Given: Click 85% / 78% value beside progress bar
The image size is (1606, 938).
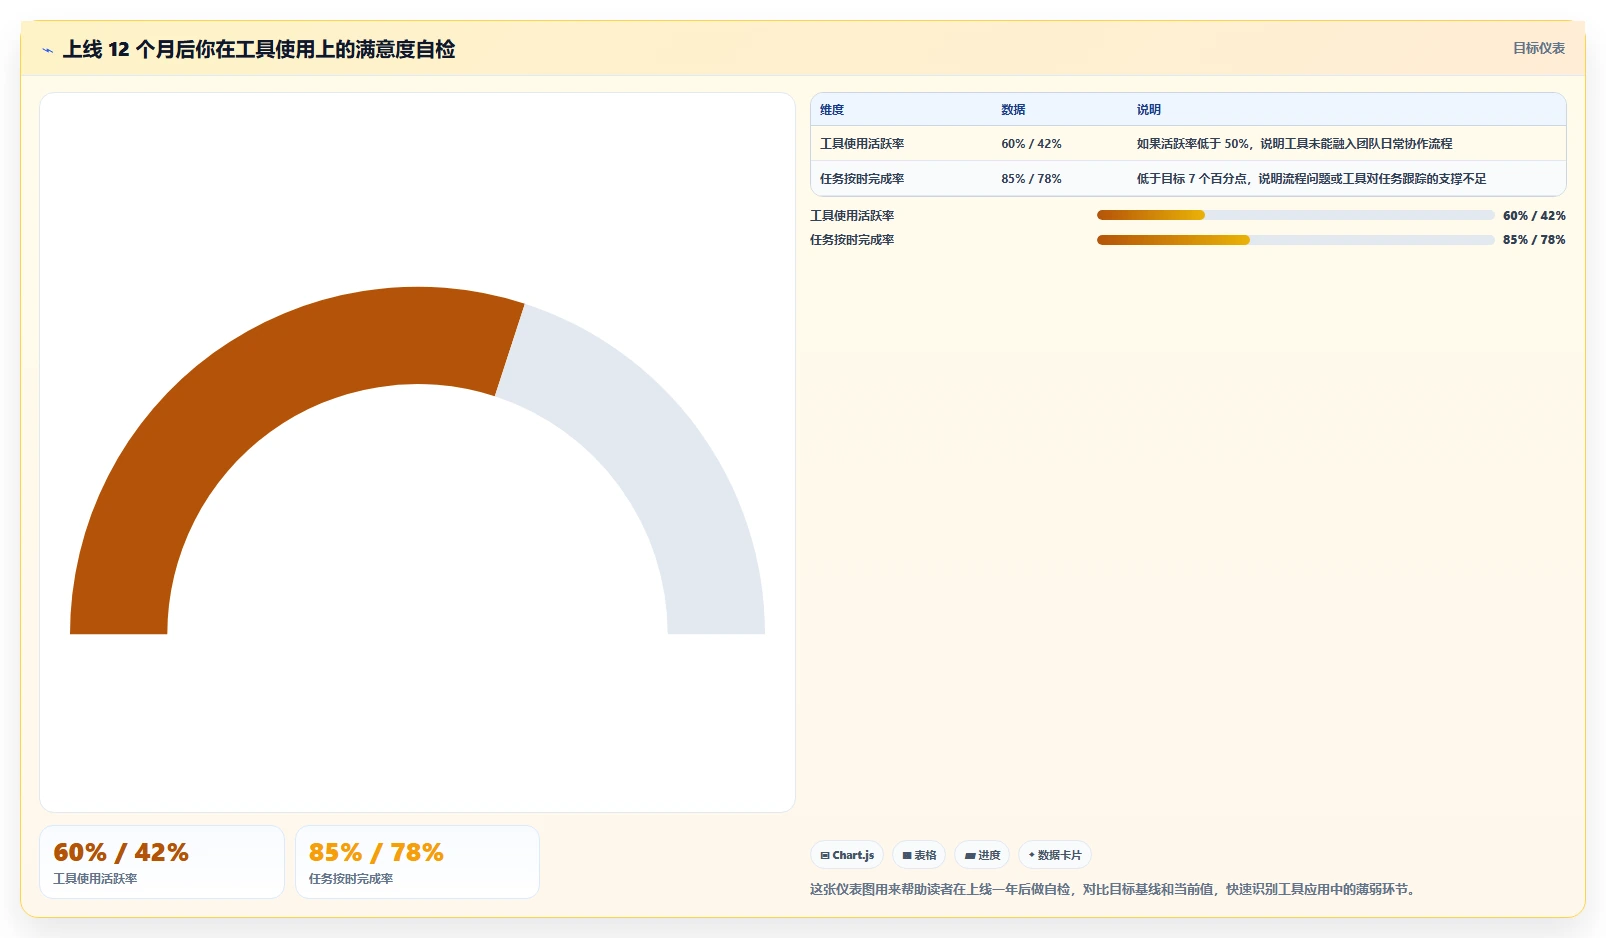Looking at the screenshot, I should pyautogui.click(x=1534, y=240).
